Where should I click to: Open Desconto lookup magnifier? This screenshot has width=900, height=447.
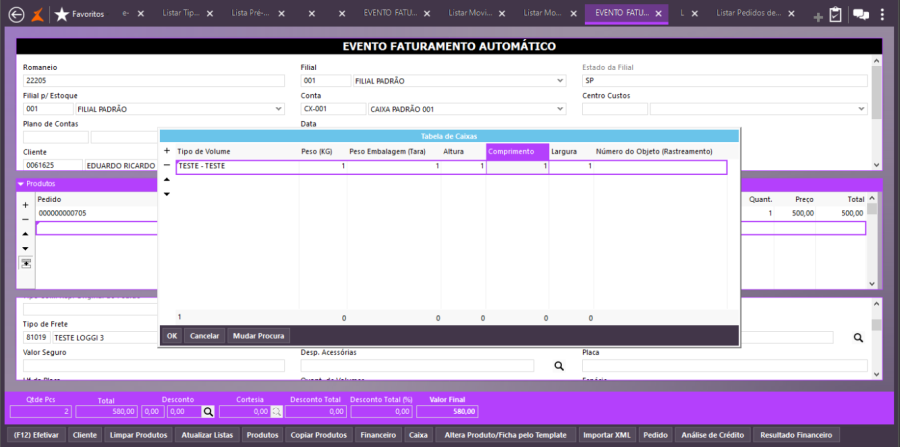point(208,411)
